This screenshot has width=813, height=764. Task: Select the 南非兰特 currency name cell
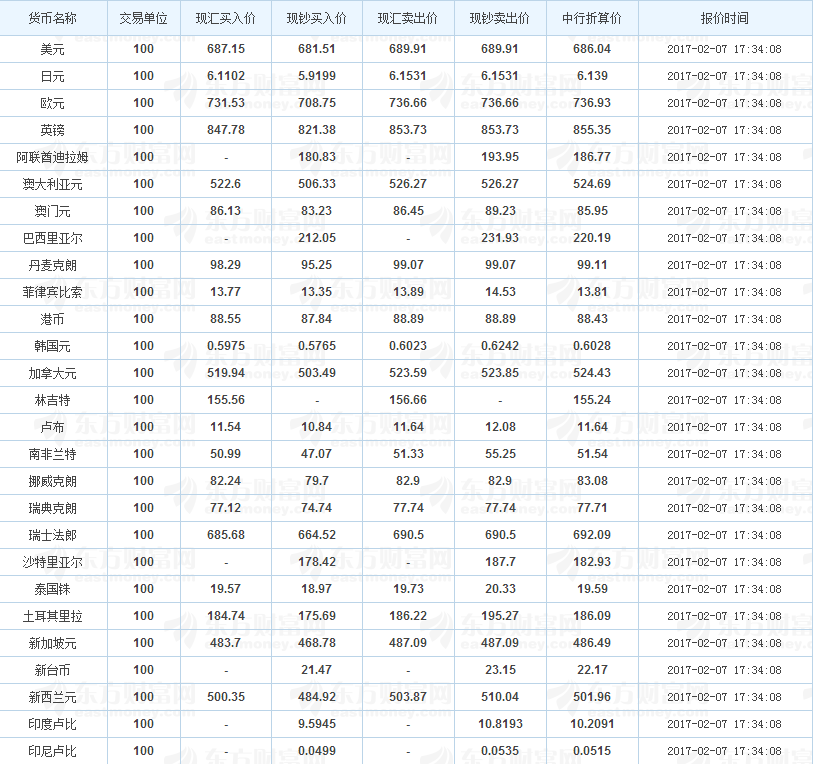click(x=53, y=454)
